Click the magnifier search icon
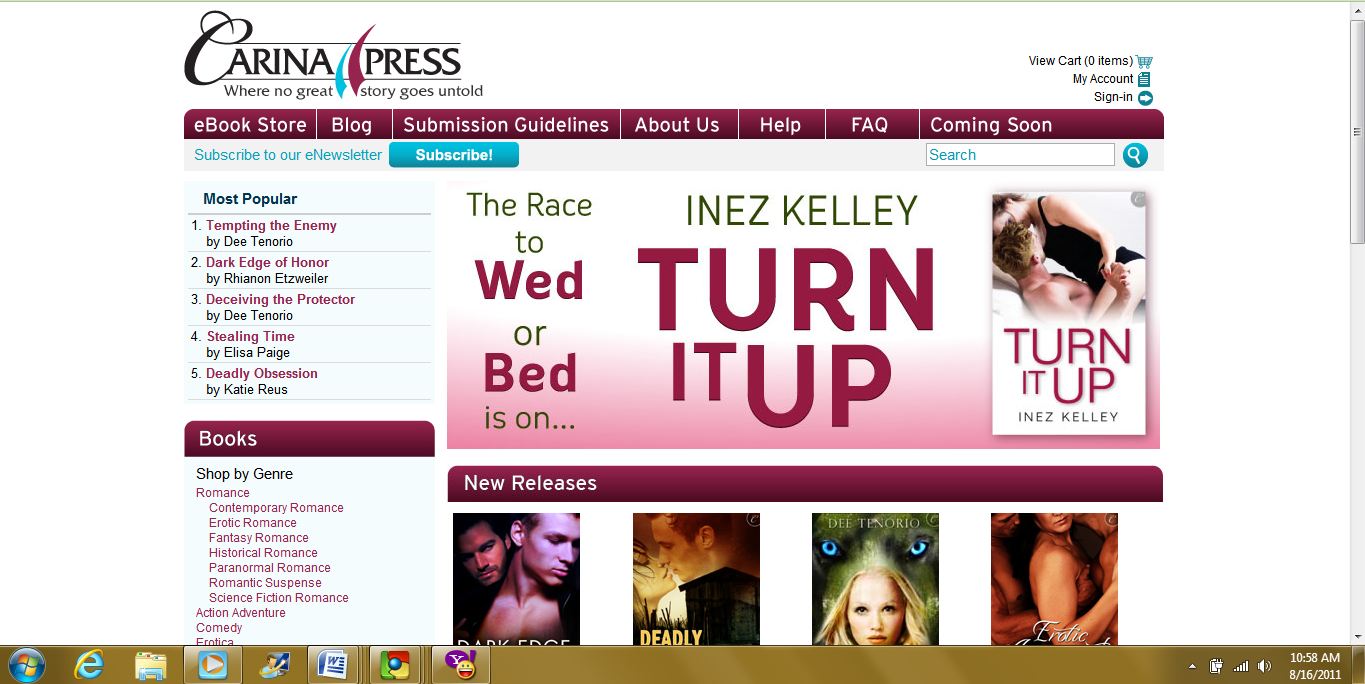The image size is (1365, 684). (1135, 155)
